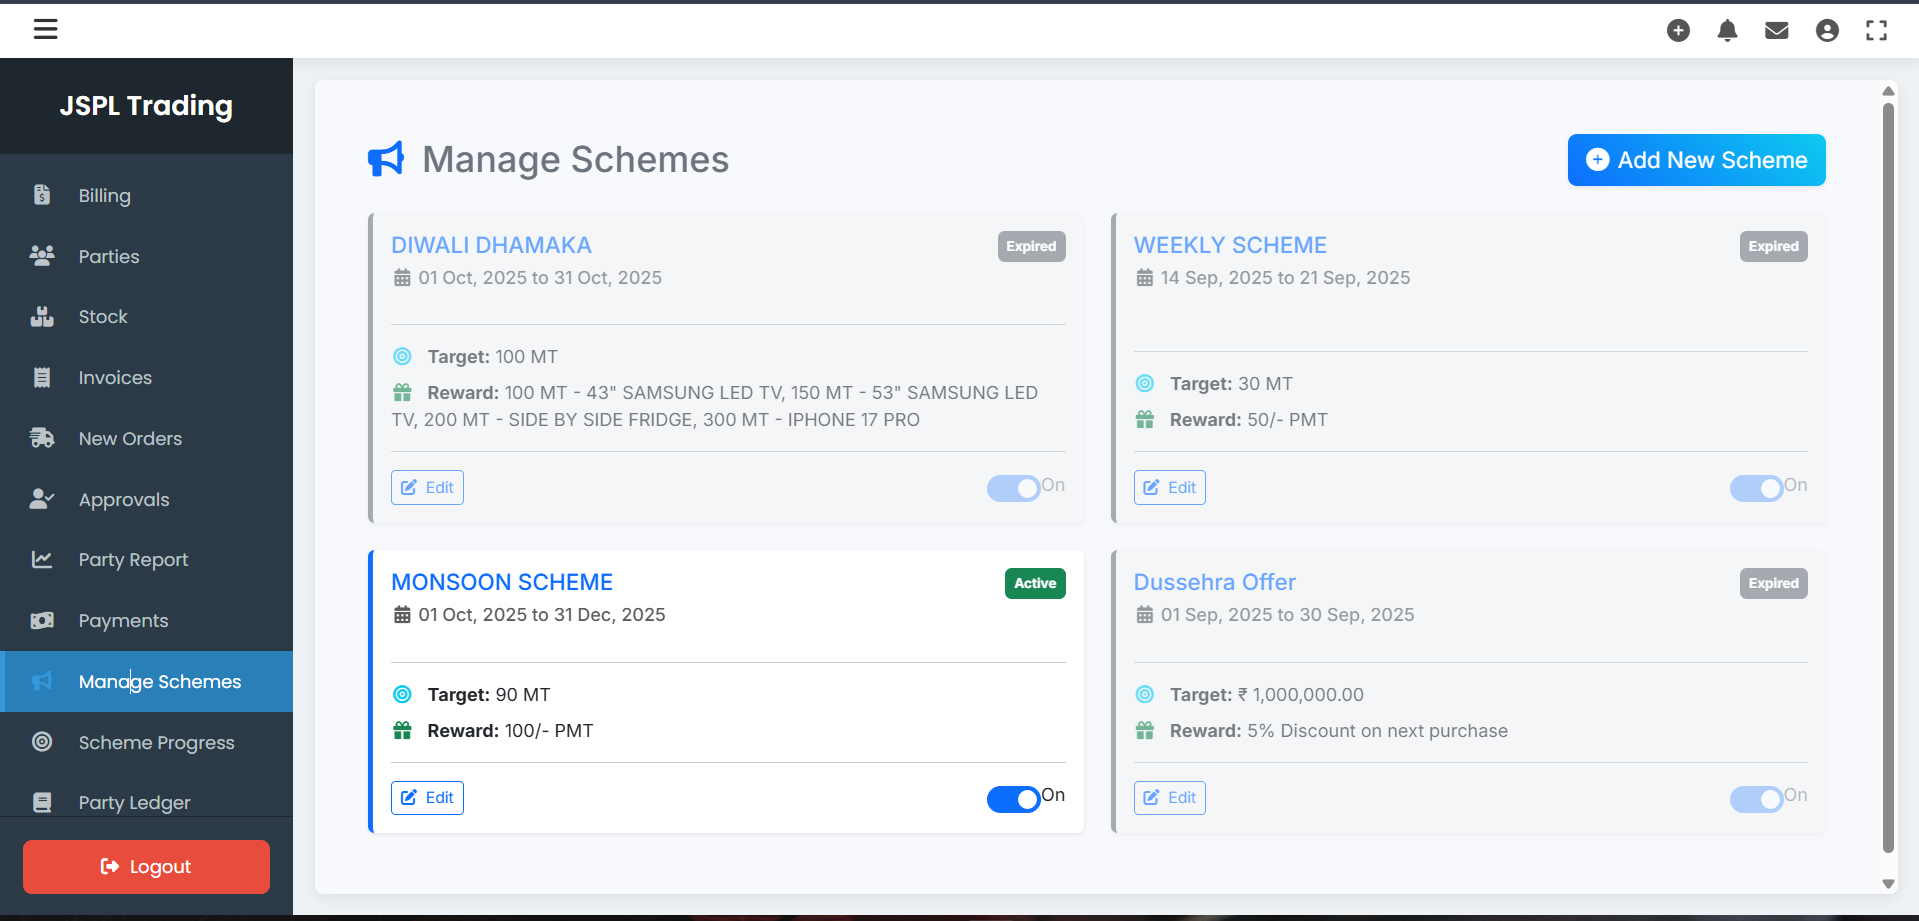
Task: Click the plus circle icon in header
Action: [1678, 31]
